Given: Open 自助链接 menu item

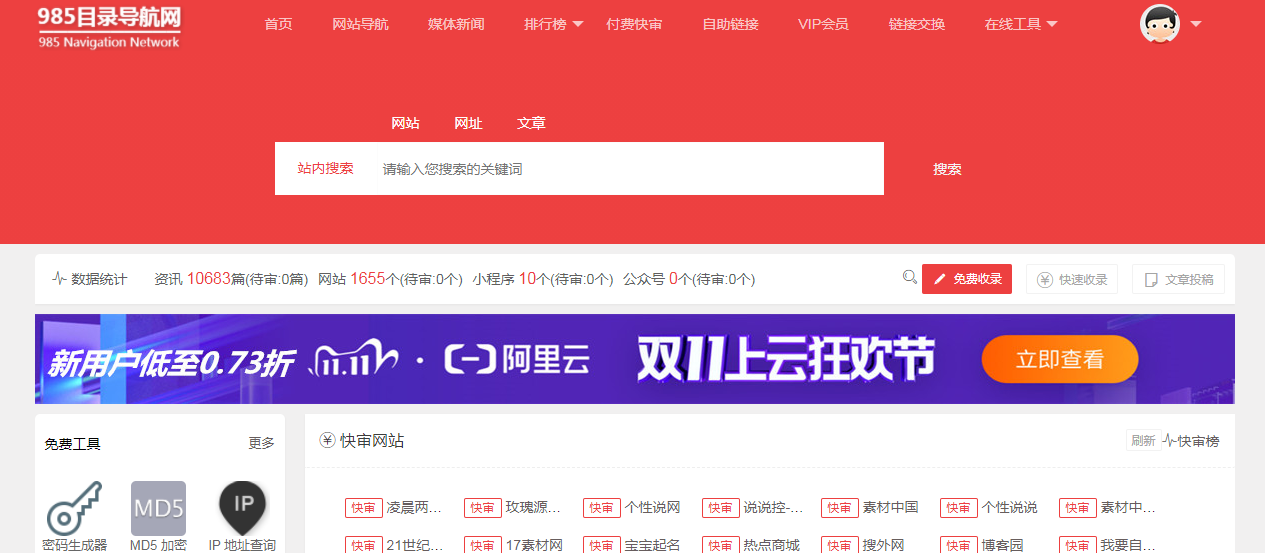Looking at the screenshot, I should tap(730, 24).
